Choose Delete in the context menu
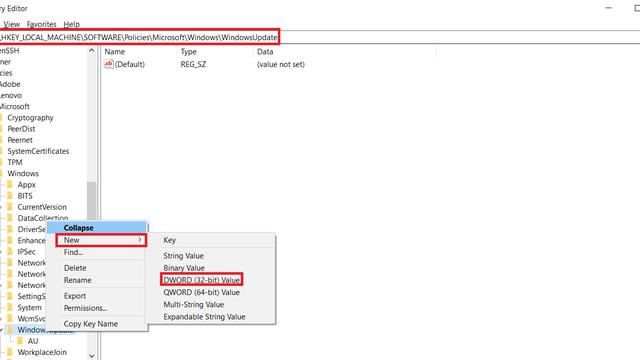 tap(75, 268)
